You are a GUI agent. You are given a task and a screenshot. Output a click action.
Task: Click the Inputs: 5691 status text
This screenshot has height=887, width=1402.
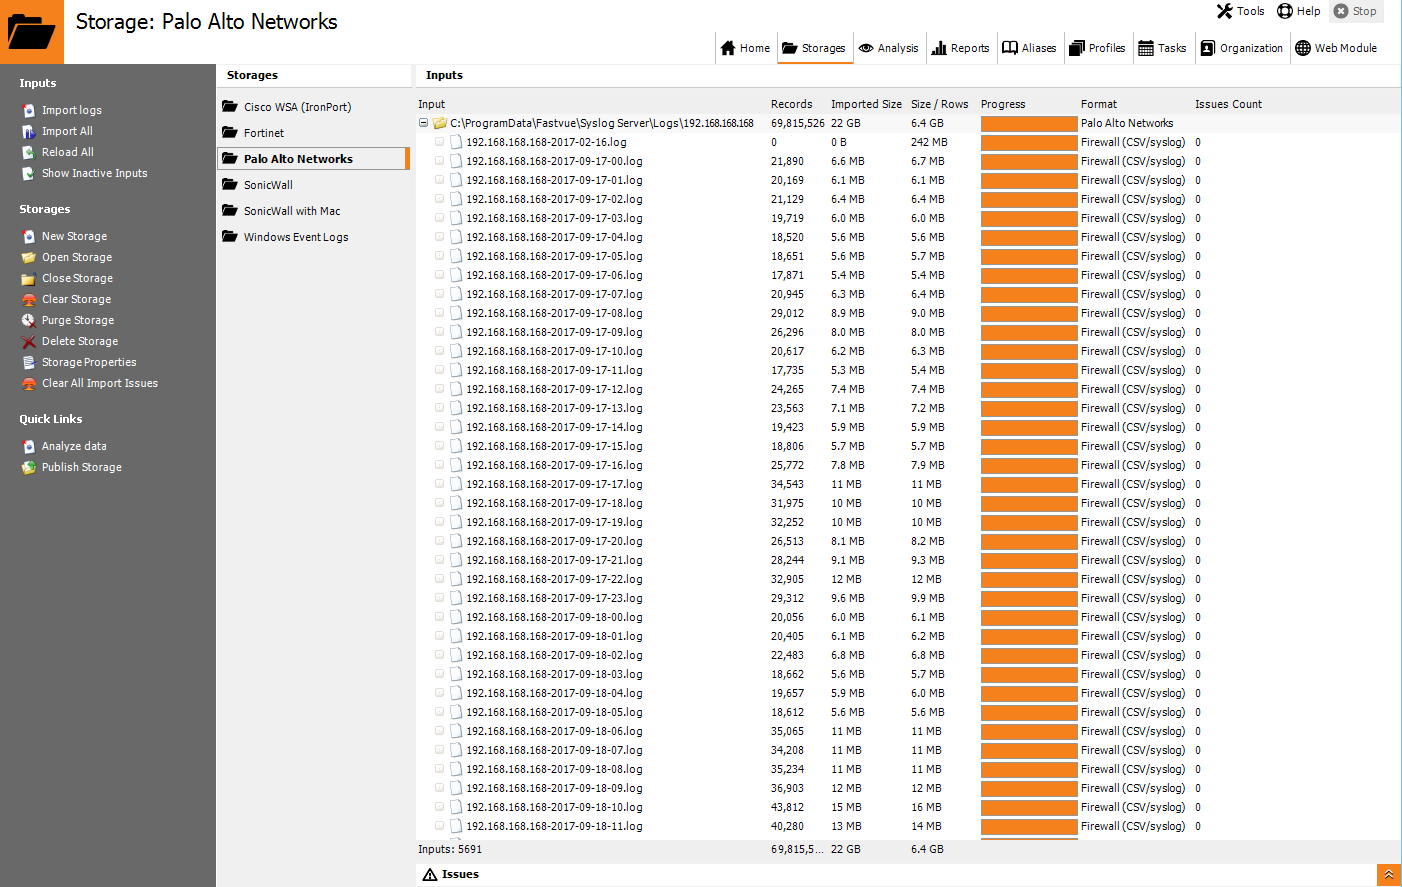pos(449,849)
